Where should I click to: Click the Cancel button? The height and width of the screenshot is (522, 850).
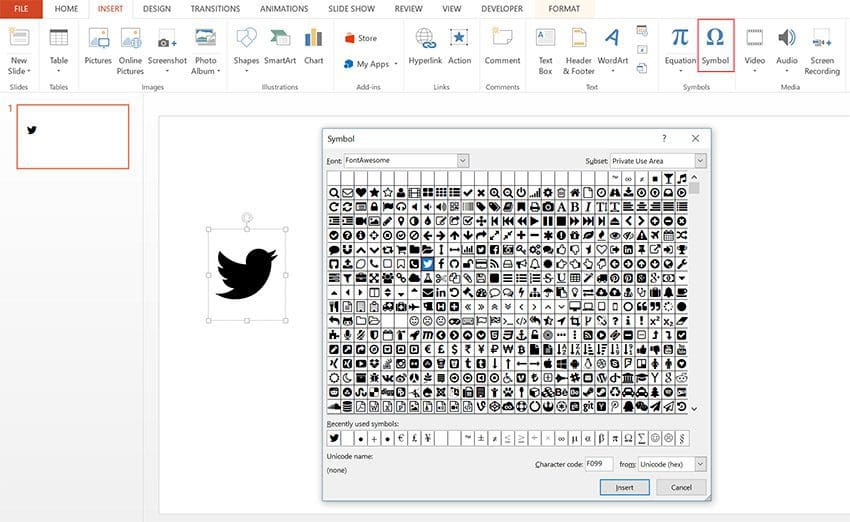[681, 487]
